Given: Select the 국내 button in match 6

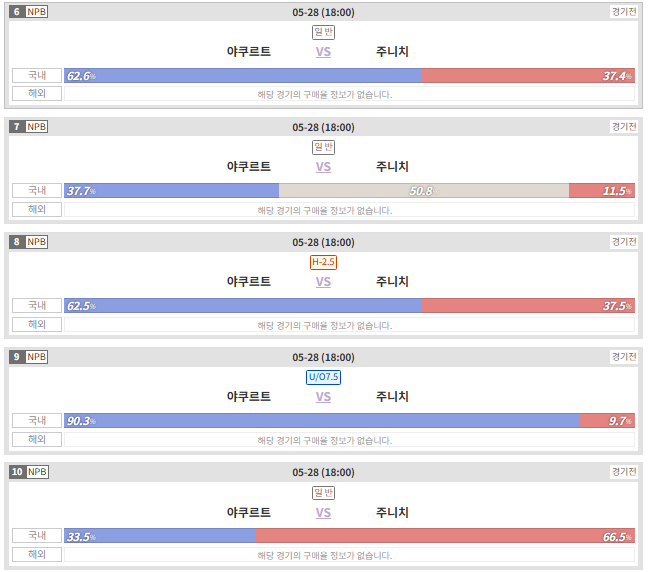Looking at the screenshot, I should tap(37, 76).
